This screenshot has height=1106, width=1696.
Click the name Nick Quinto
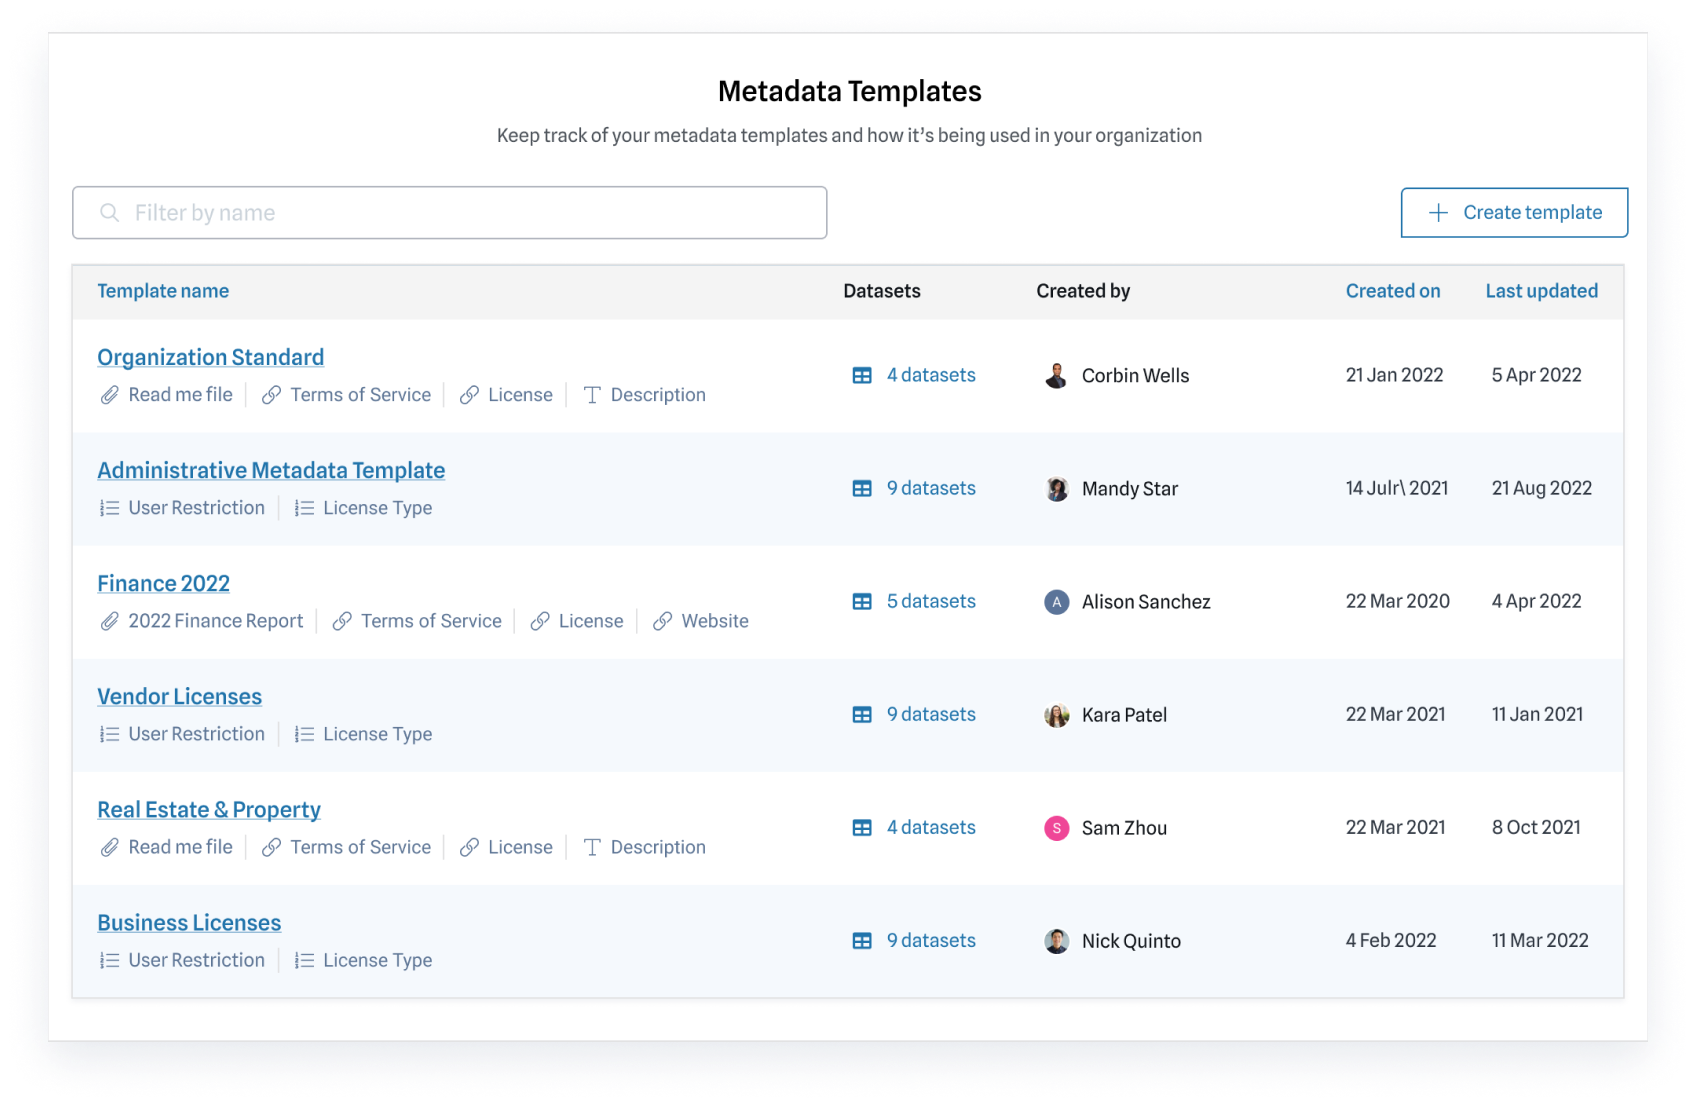point(1131,941)
